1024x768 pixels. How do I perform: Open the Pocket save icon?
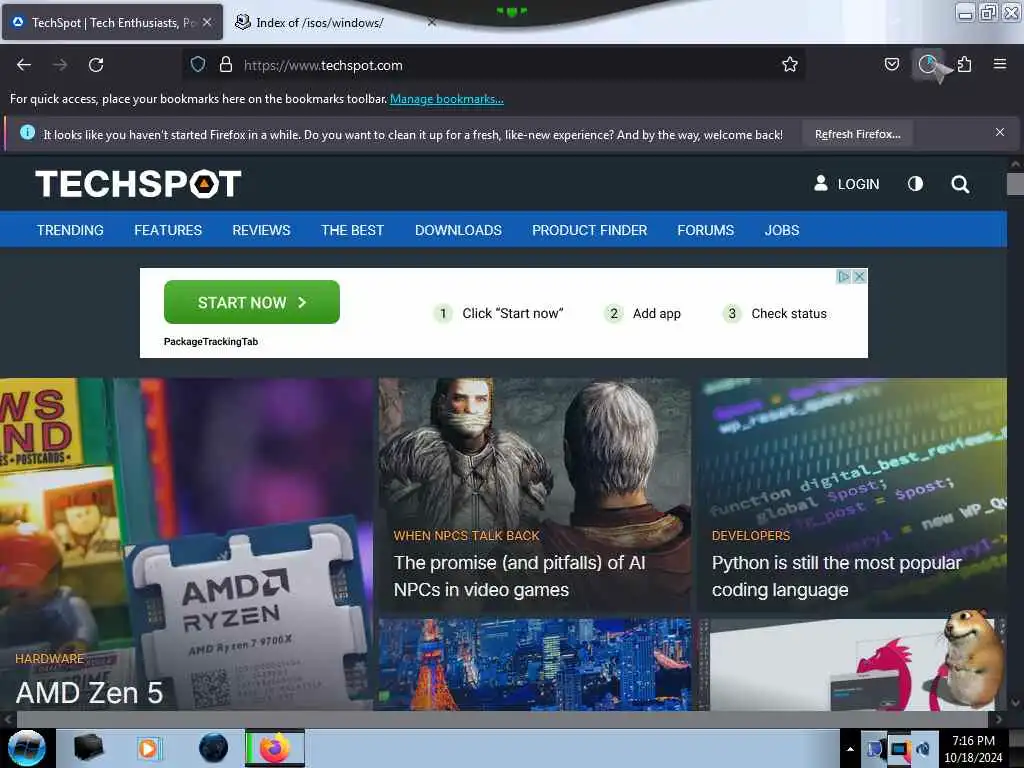891,64
